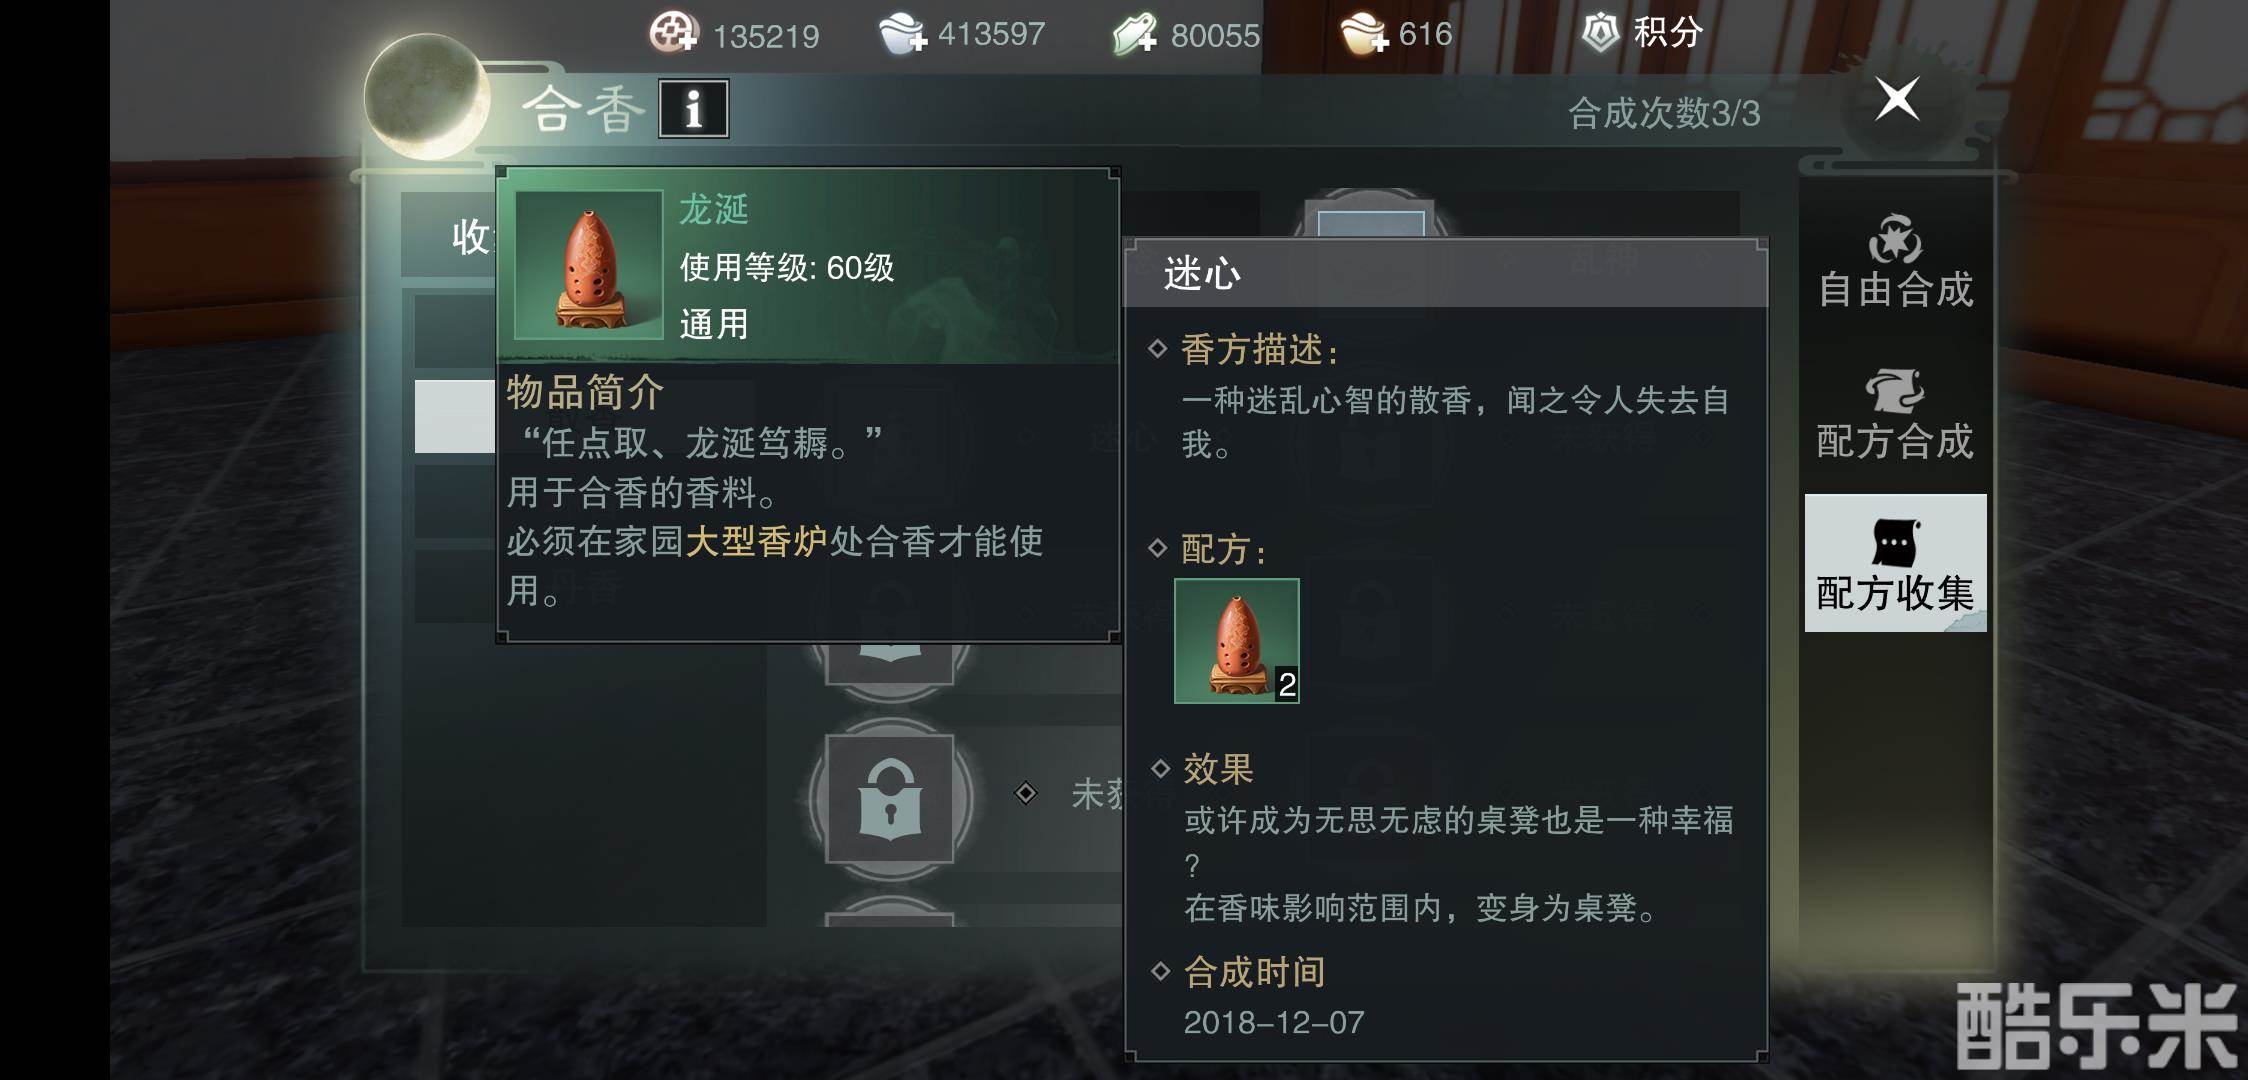Click the 迷心 recipe title bar

[1445, 273]
